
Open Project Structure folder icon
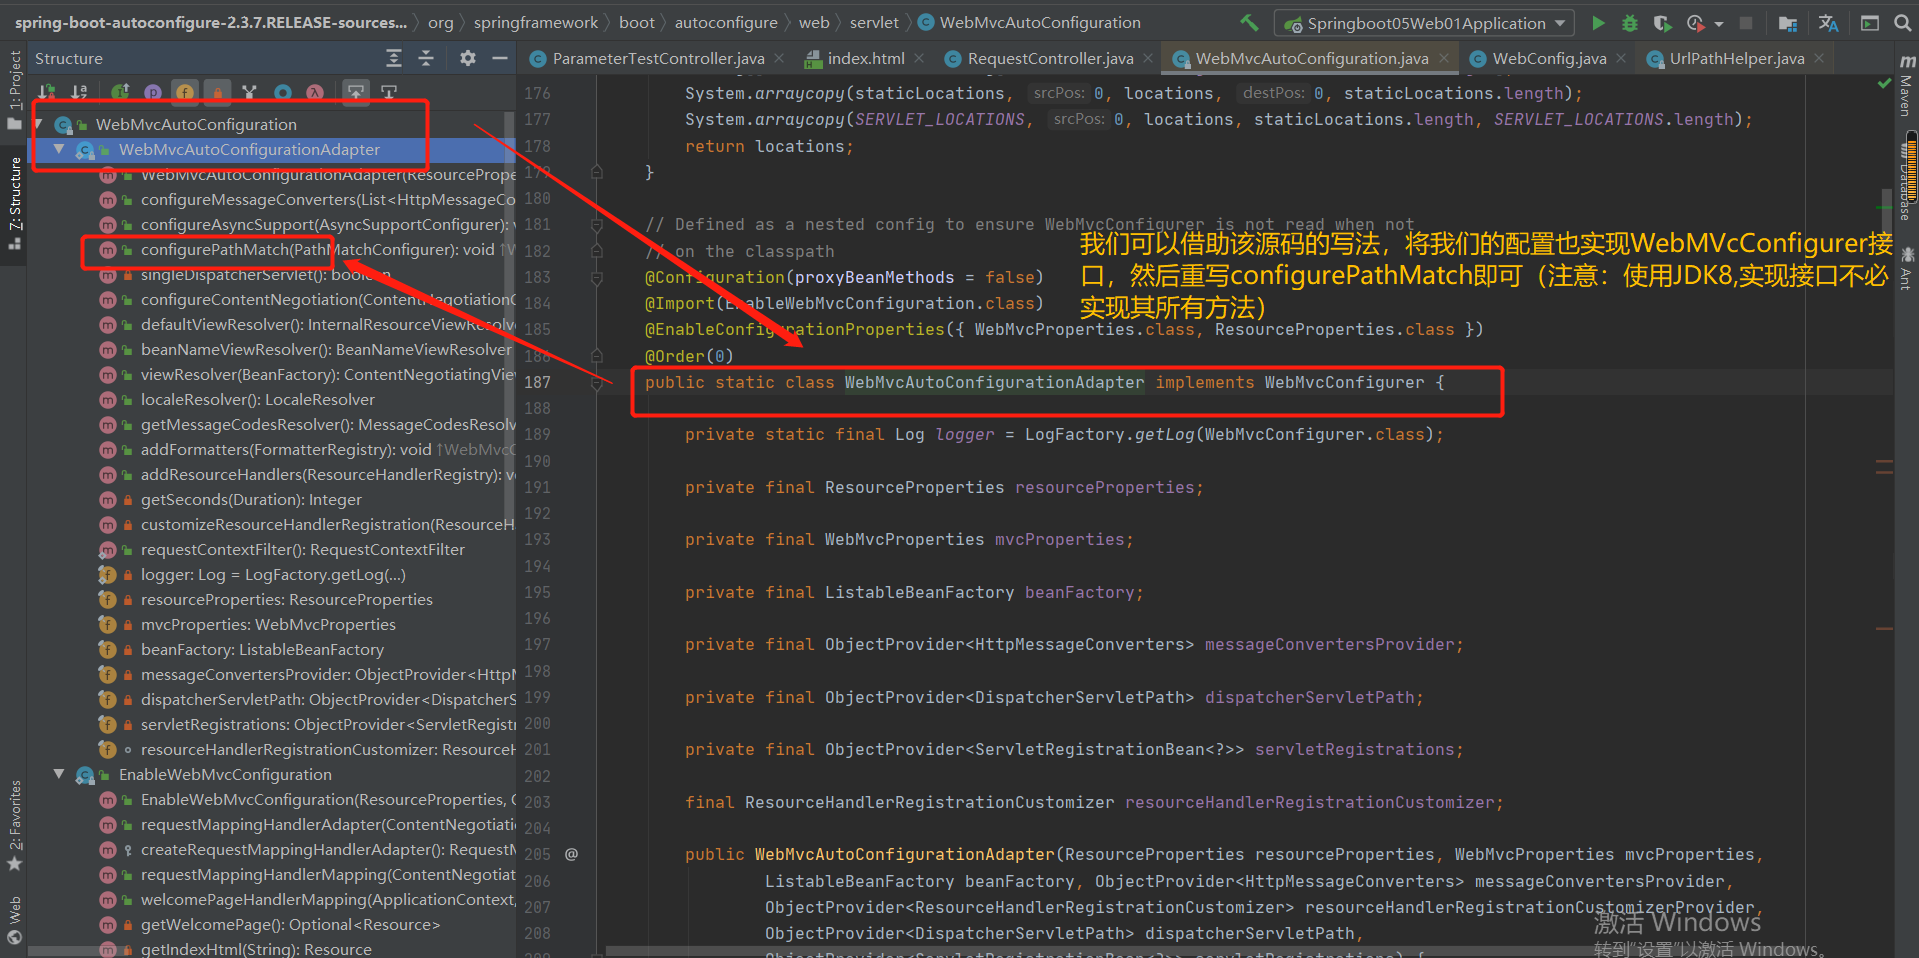click(1789, 22)
